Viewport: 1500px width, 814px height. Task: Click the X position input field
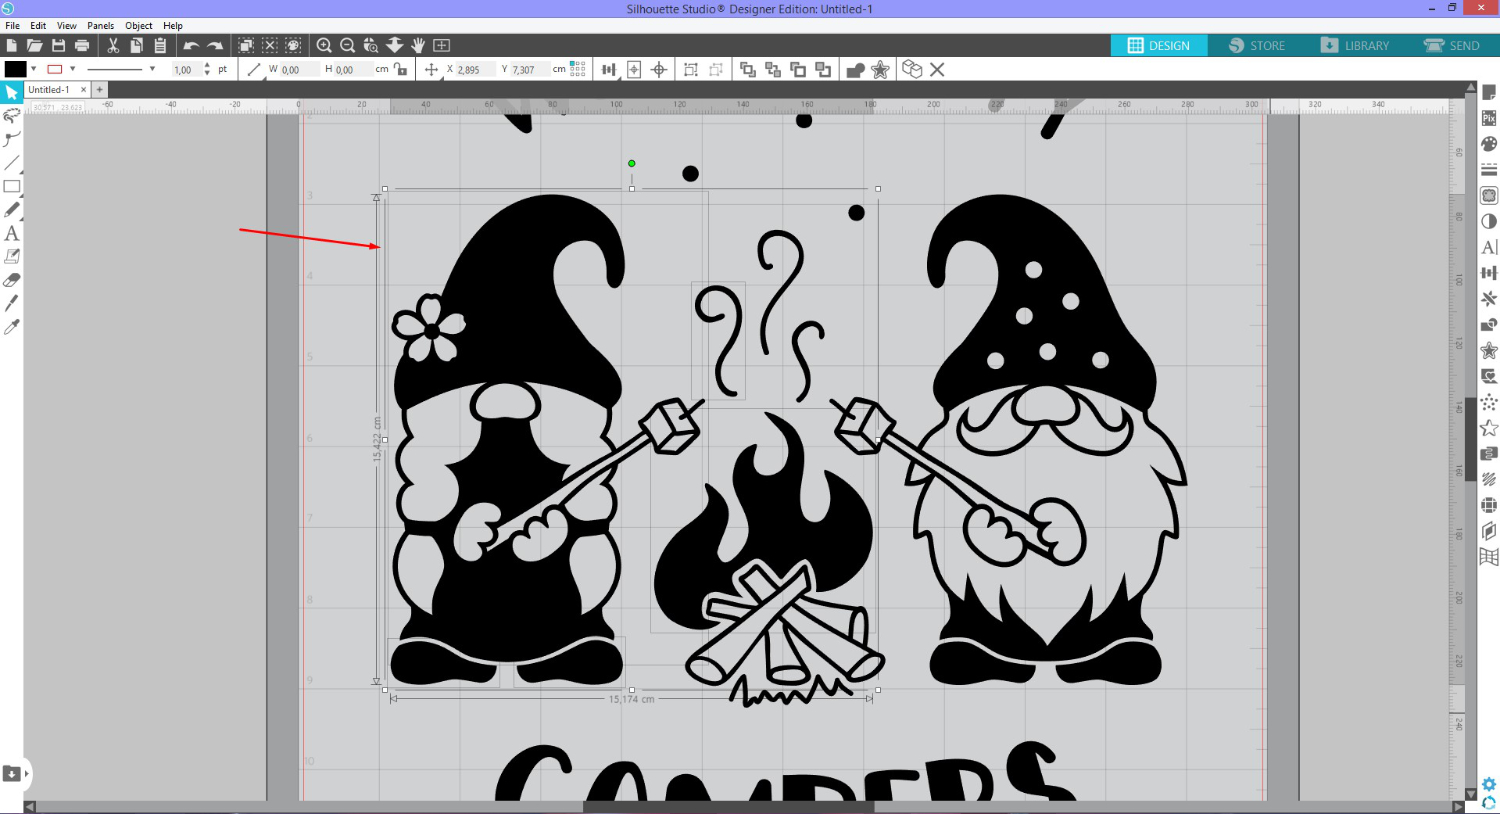[x=475, y=69]
